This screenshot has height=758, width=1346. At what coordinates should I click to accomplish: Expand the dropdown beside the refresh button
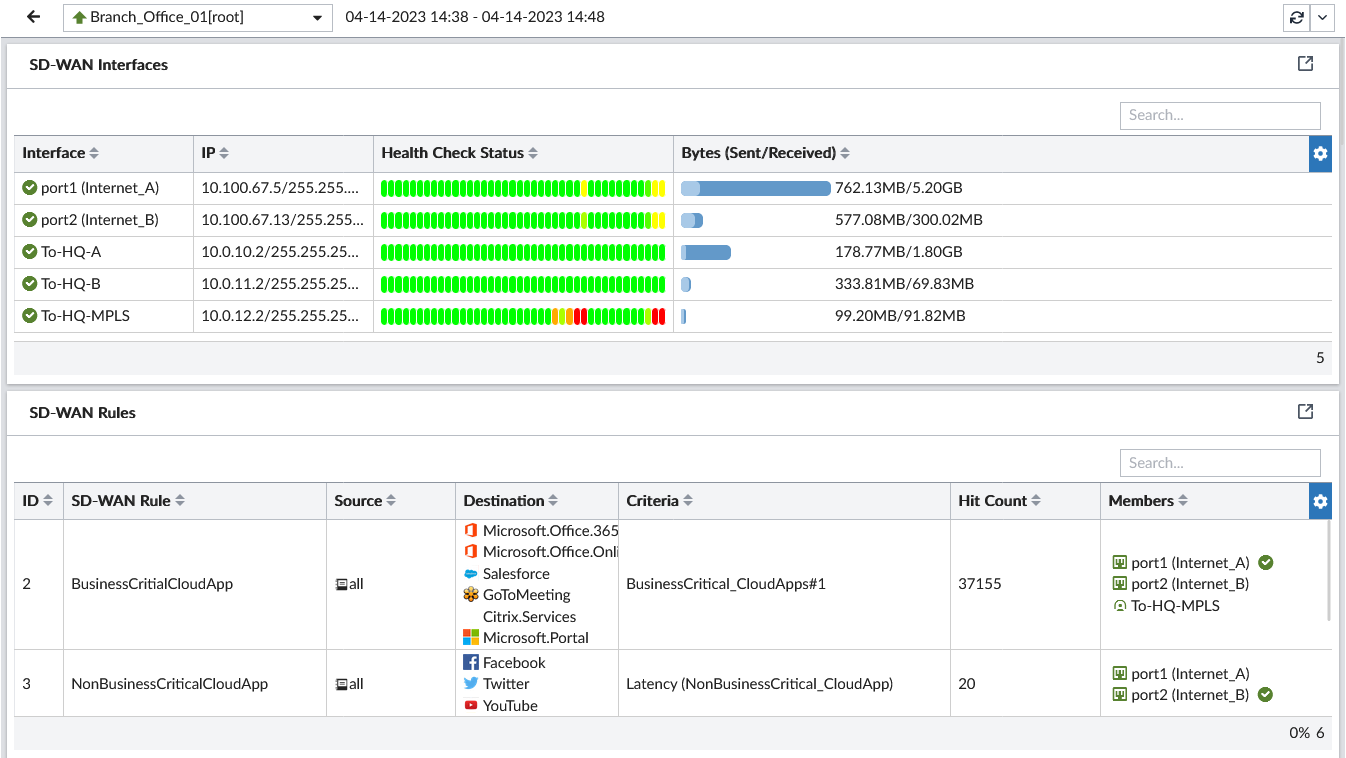(x=1322, y=17)
